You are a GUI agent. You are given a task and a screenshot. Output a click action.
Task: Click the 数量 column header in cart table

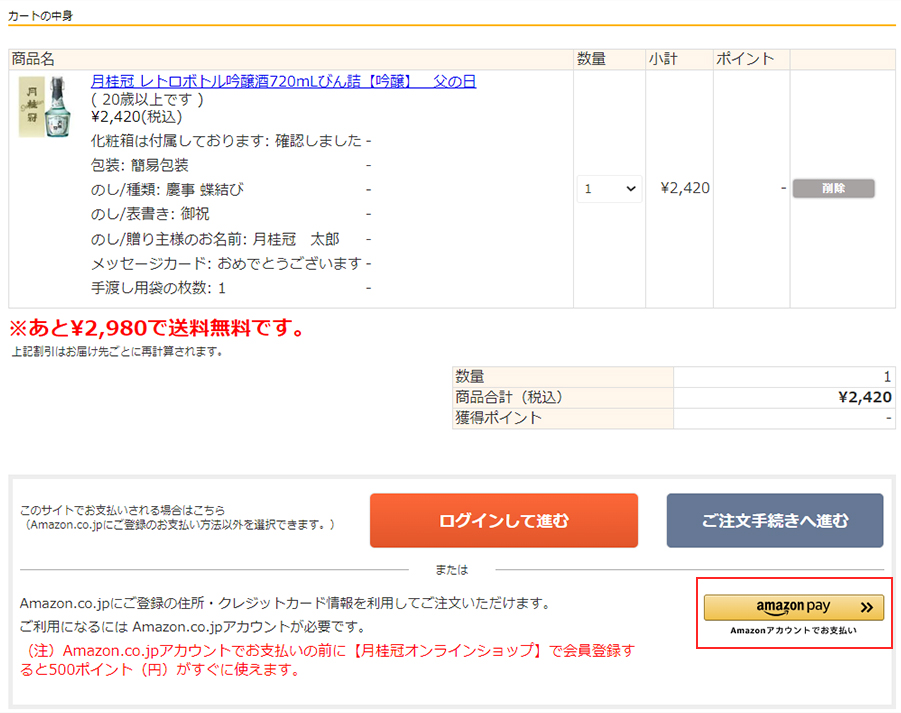click(x=591, y=59)
